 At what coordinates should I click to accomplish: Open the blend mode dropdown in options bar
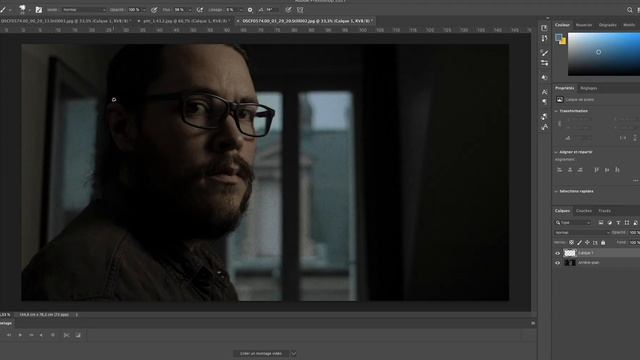click(84, 10)
